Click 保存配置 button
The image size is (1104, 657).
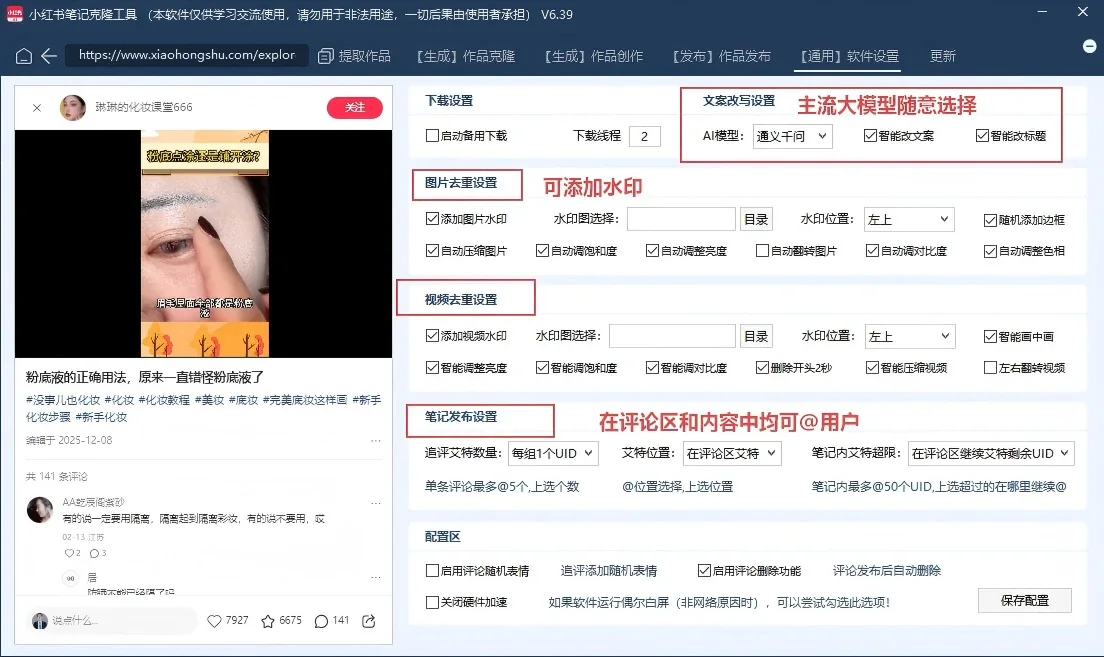1024,601
